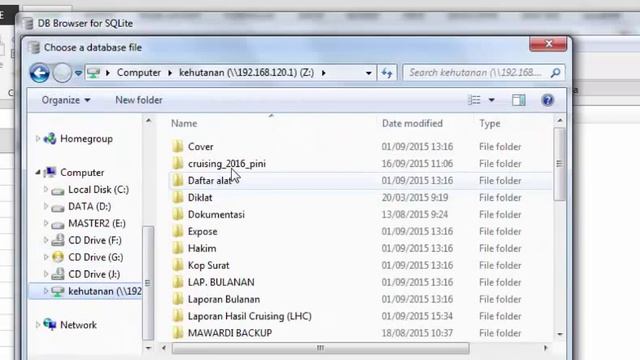This screenshot has height=360, width=640.
Task: Click the Hakim folder icon
Action: 178,248
